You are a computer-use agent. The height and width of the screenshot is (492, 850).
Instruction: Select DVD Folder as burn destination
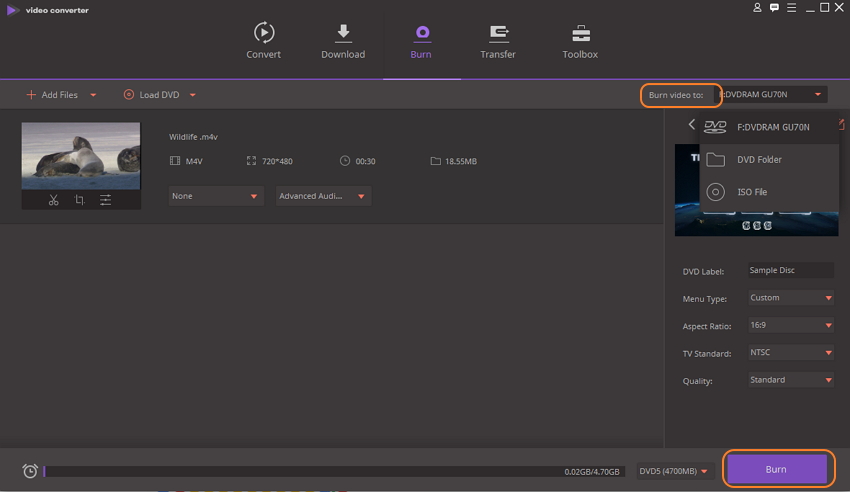click(x=758, y=159)
